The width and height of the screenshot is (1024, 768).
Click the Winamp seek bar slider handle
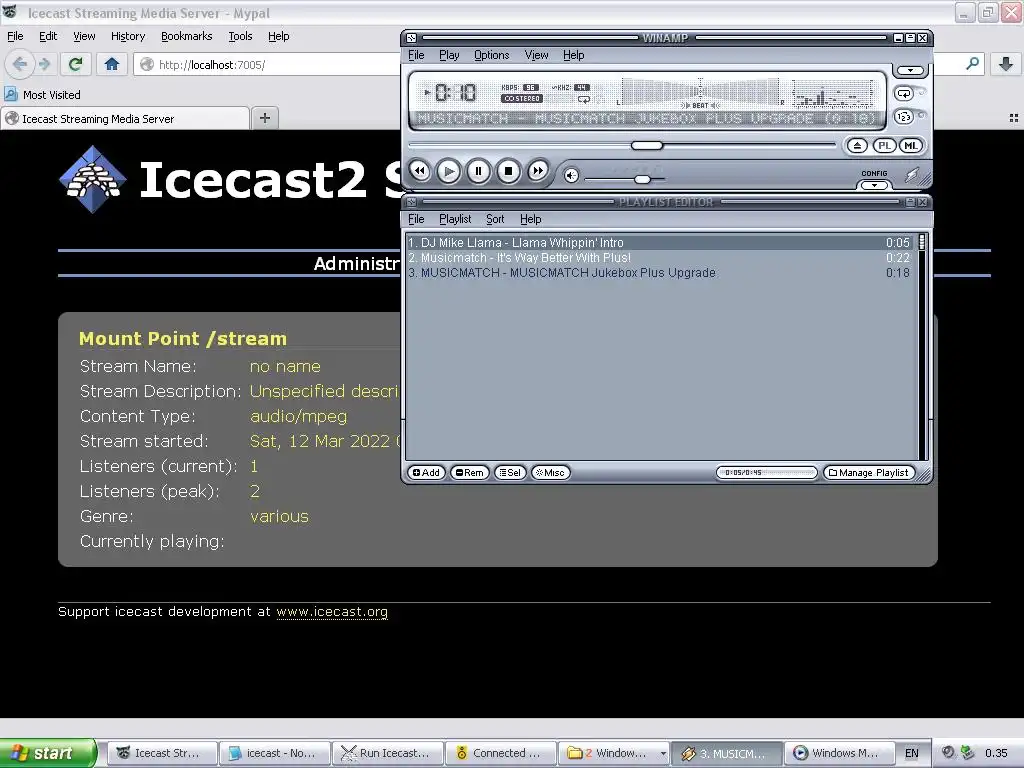click(647, 145)
